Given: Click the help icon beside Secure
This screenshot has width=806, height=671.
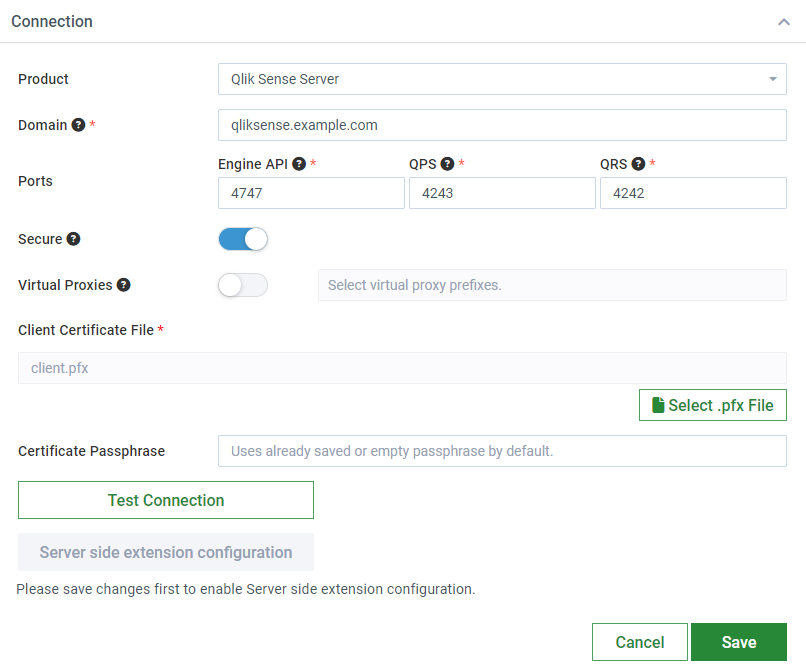Looking at the screenshot, I should coord(74,239).
